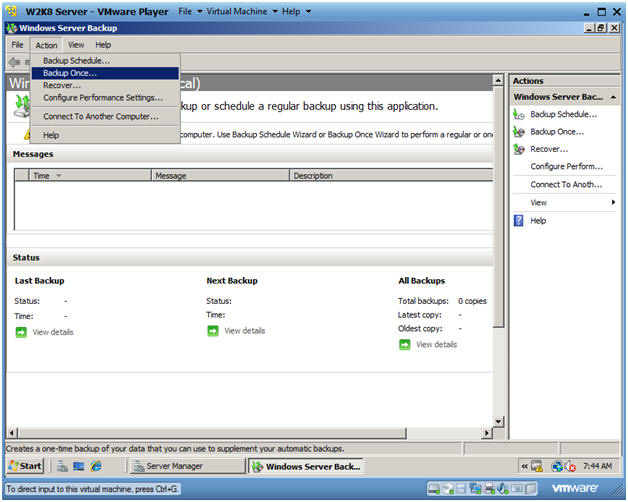
Task: Click vertical scrollbar down arrow
Action: click(498, 422)
